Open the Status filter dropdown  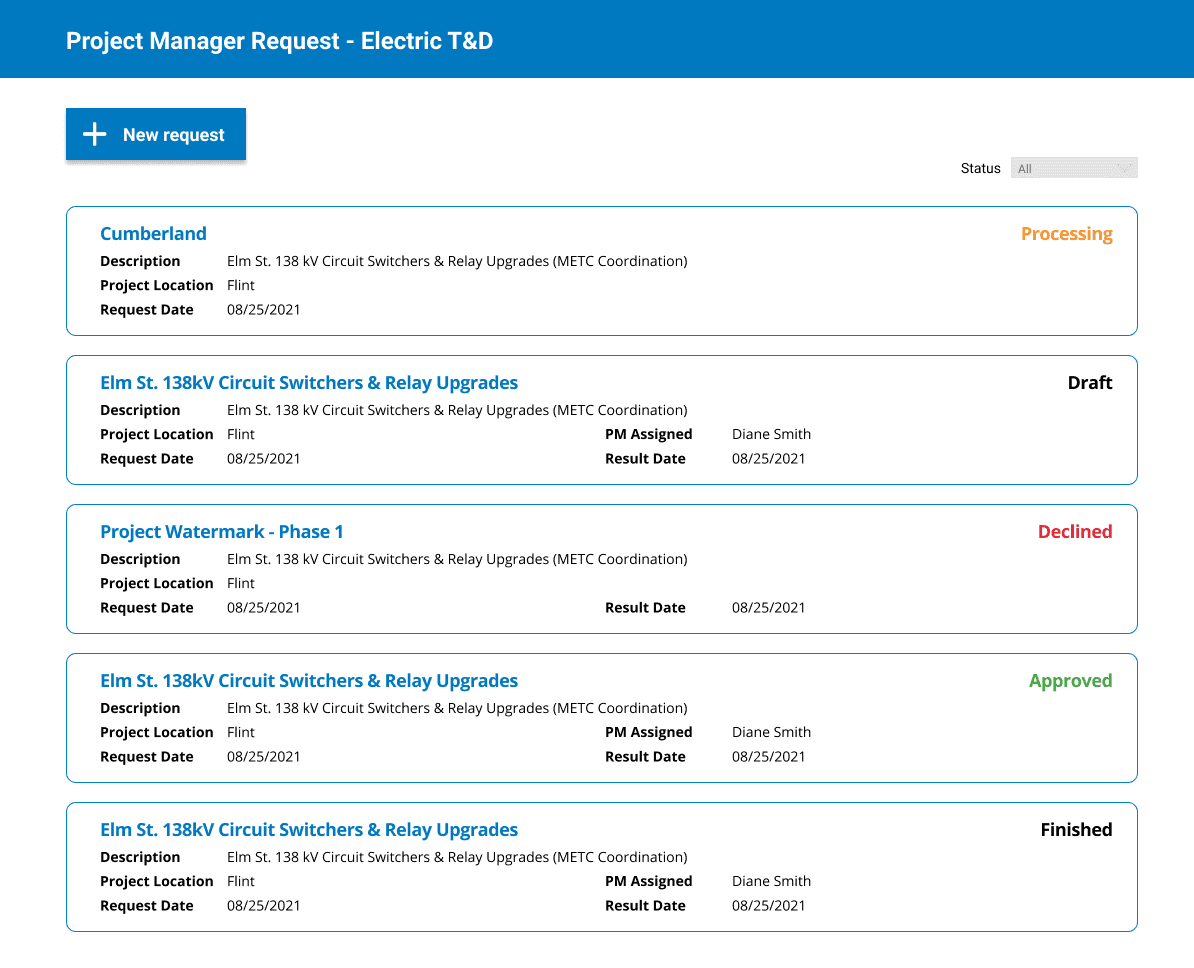click(1074, 168)
